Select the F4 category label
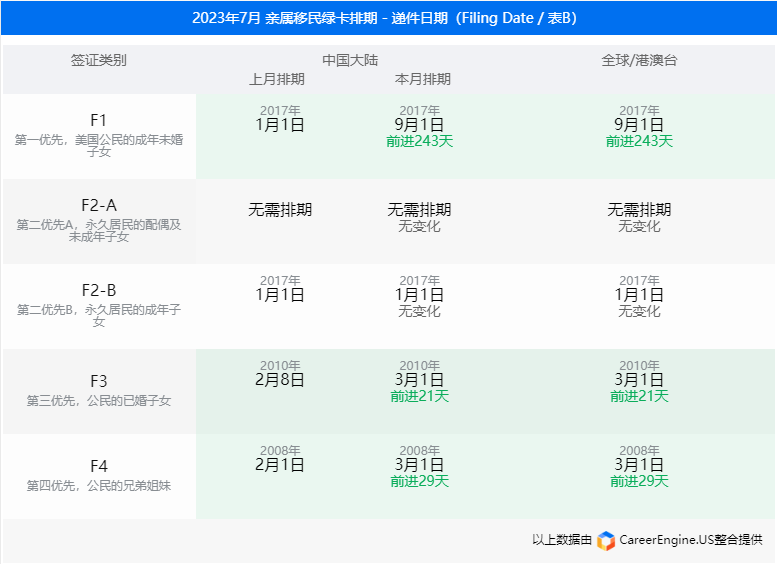Image resolution: width=777 pixels, height=564 pixels. (99, 466)
